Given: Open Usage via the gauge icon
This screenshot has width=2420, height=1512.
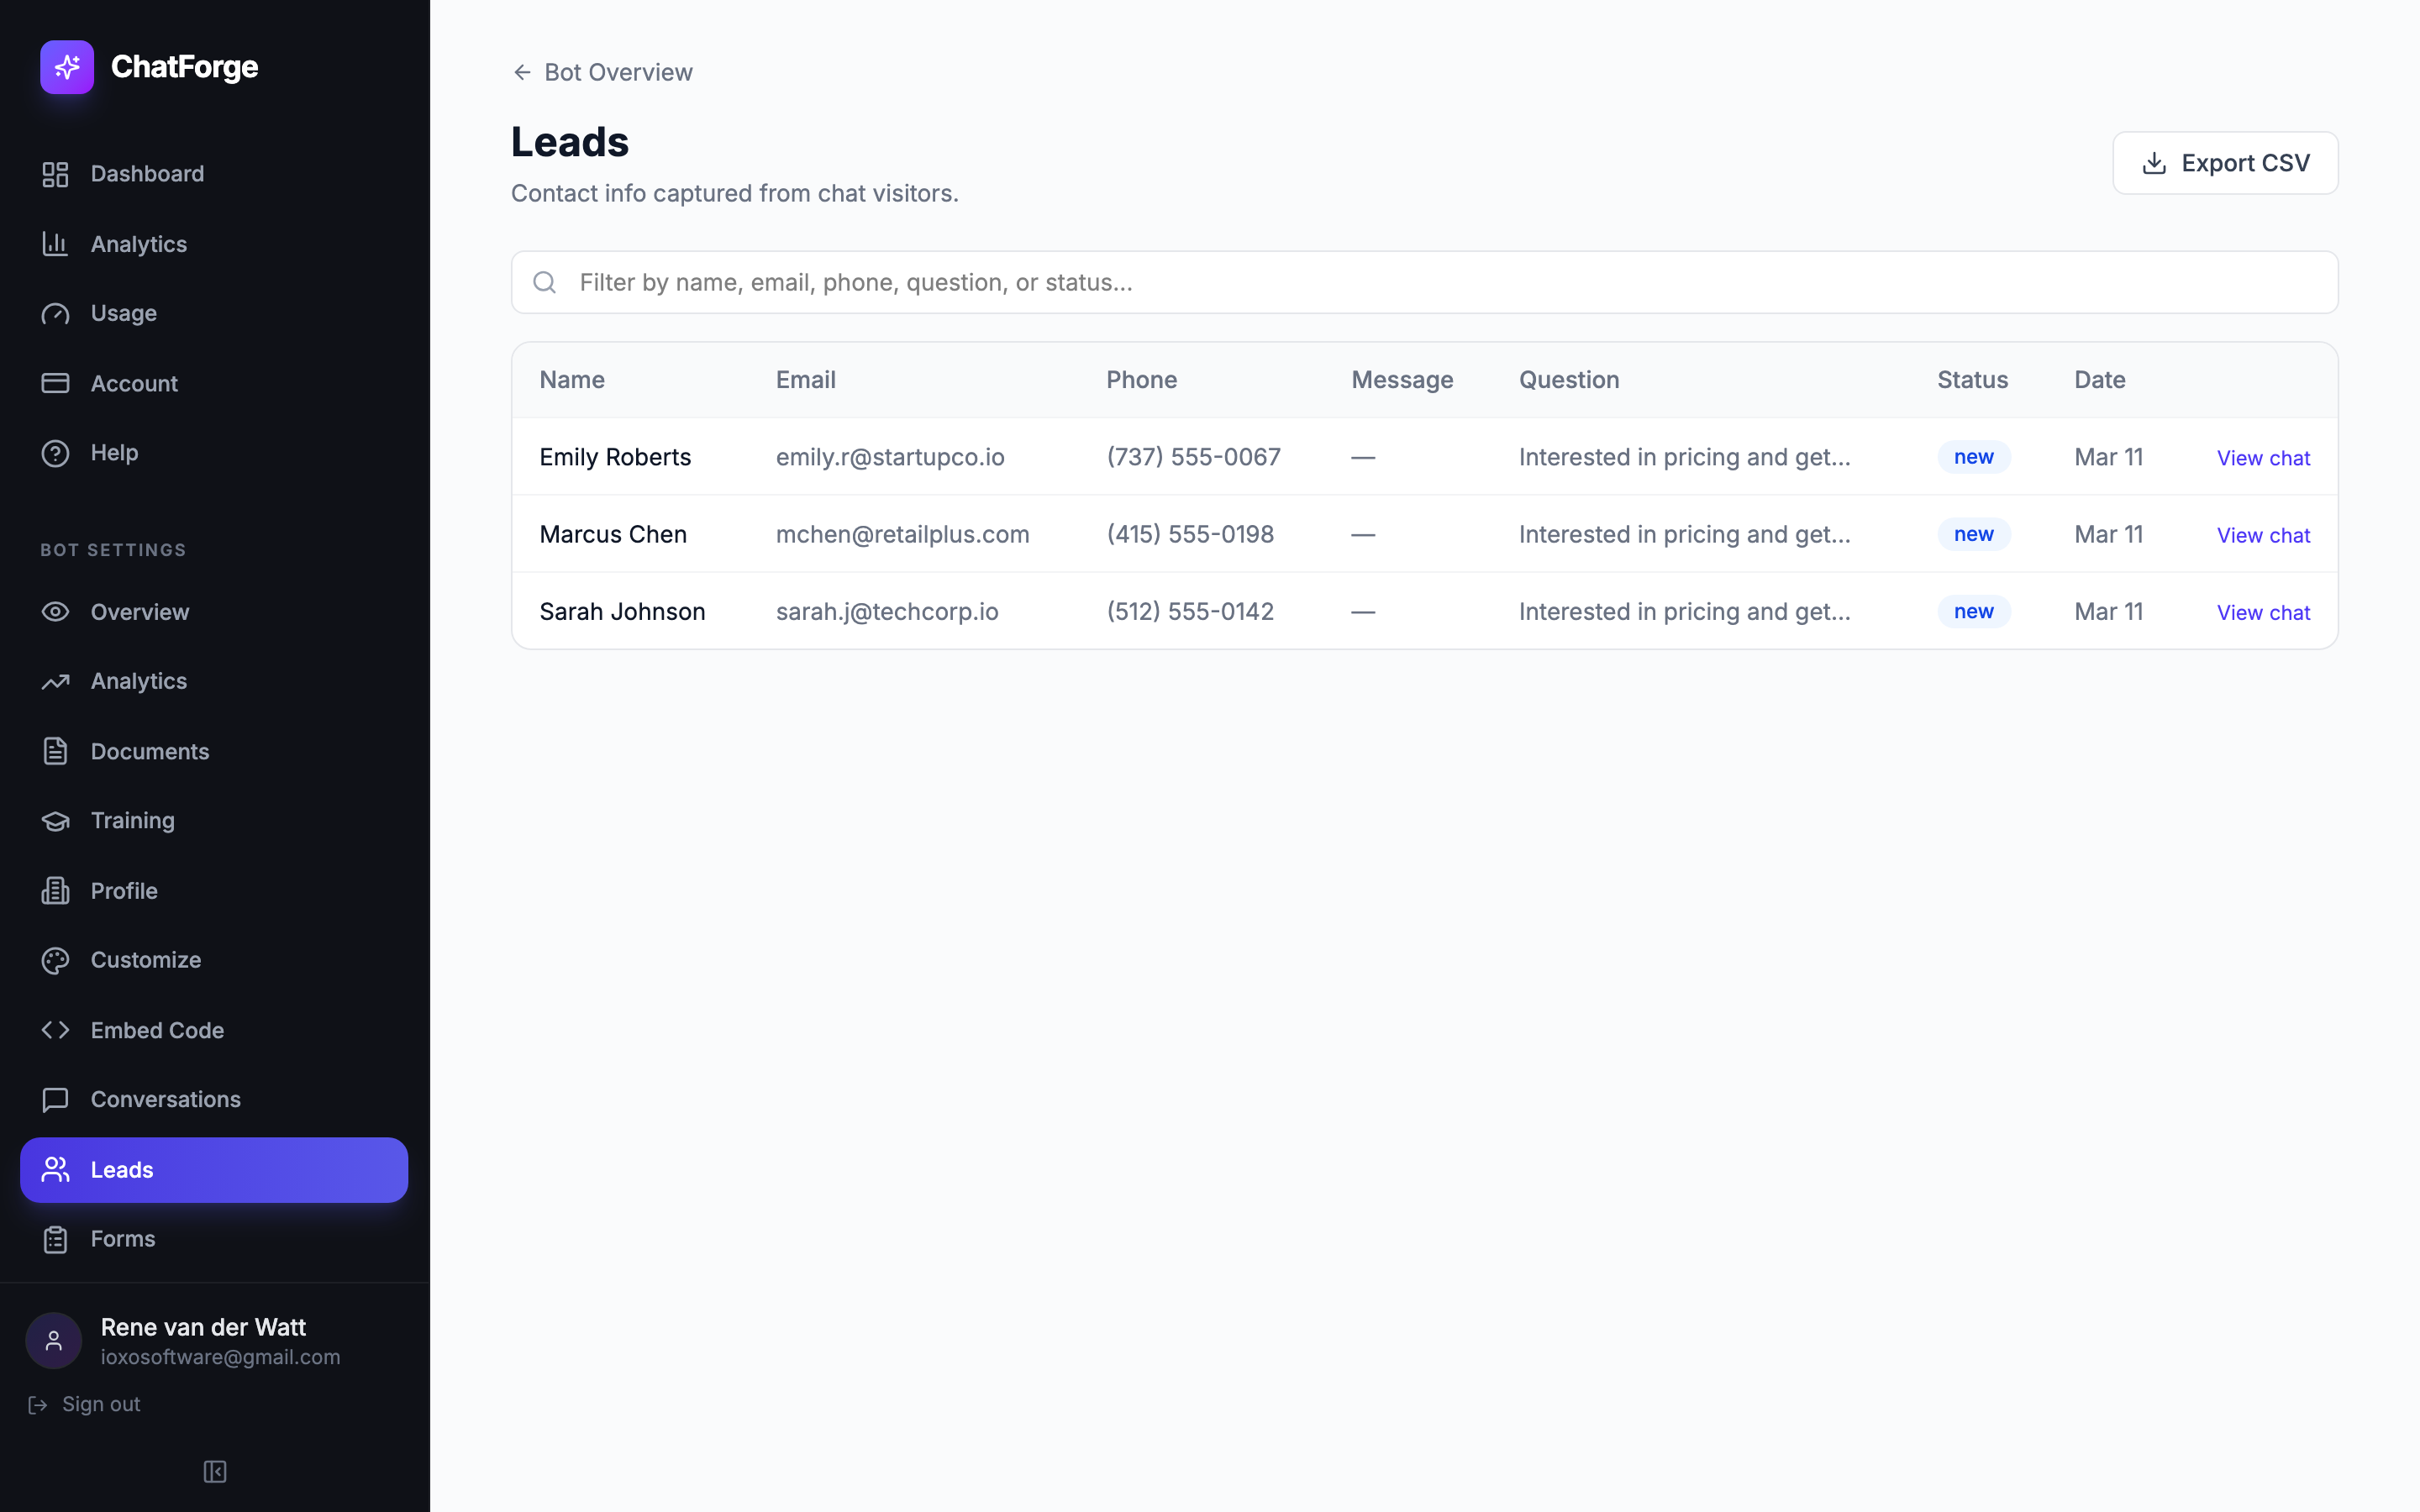Looking at the screenshot, I should click(x=55, y=313).
